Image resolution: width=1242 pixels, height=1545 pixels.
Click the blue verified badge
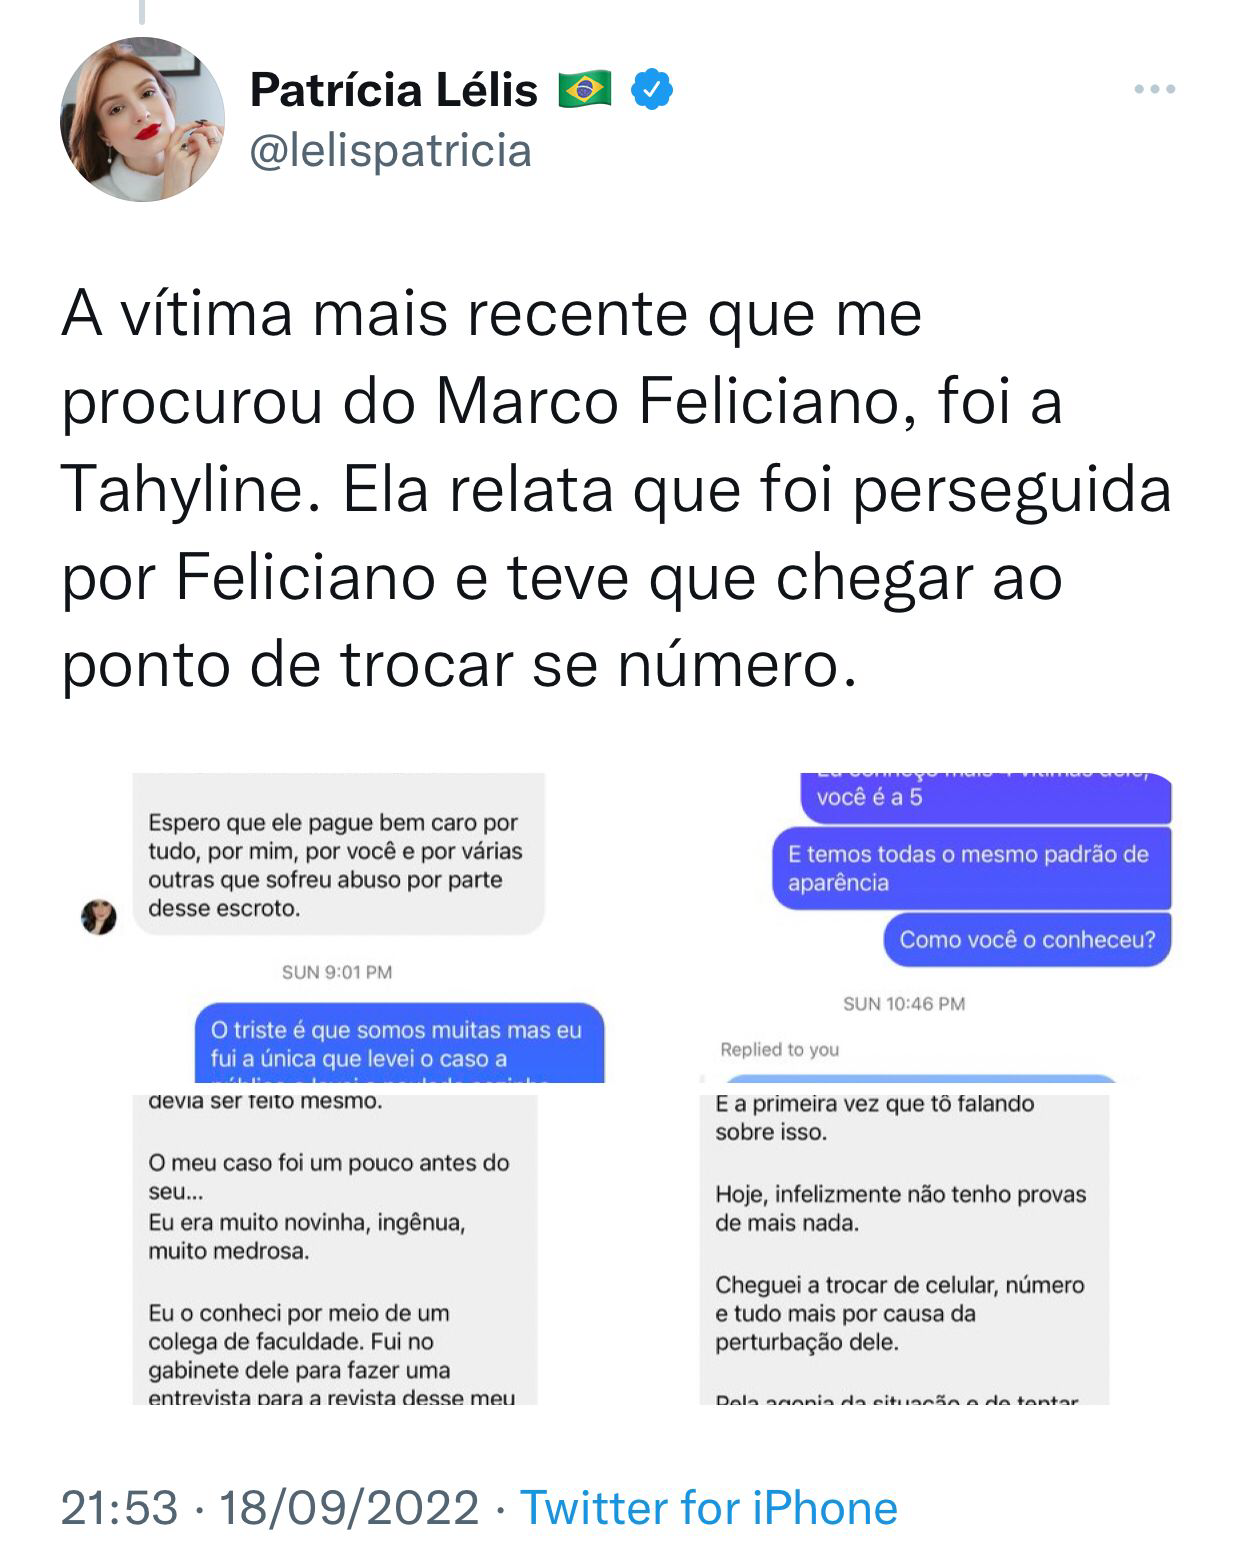pos(652,90)
